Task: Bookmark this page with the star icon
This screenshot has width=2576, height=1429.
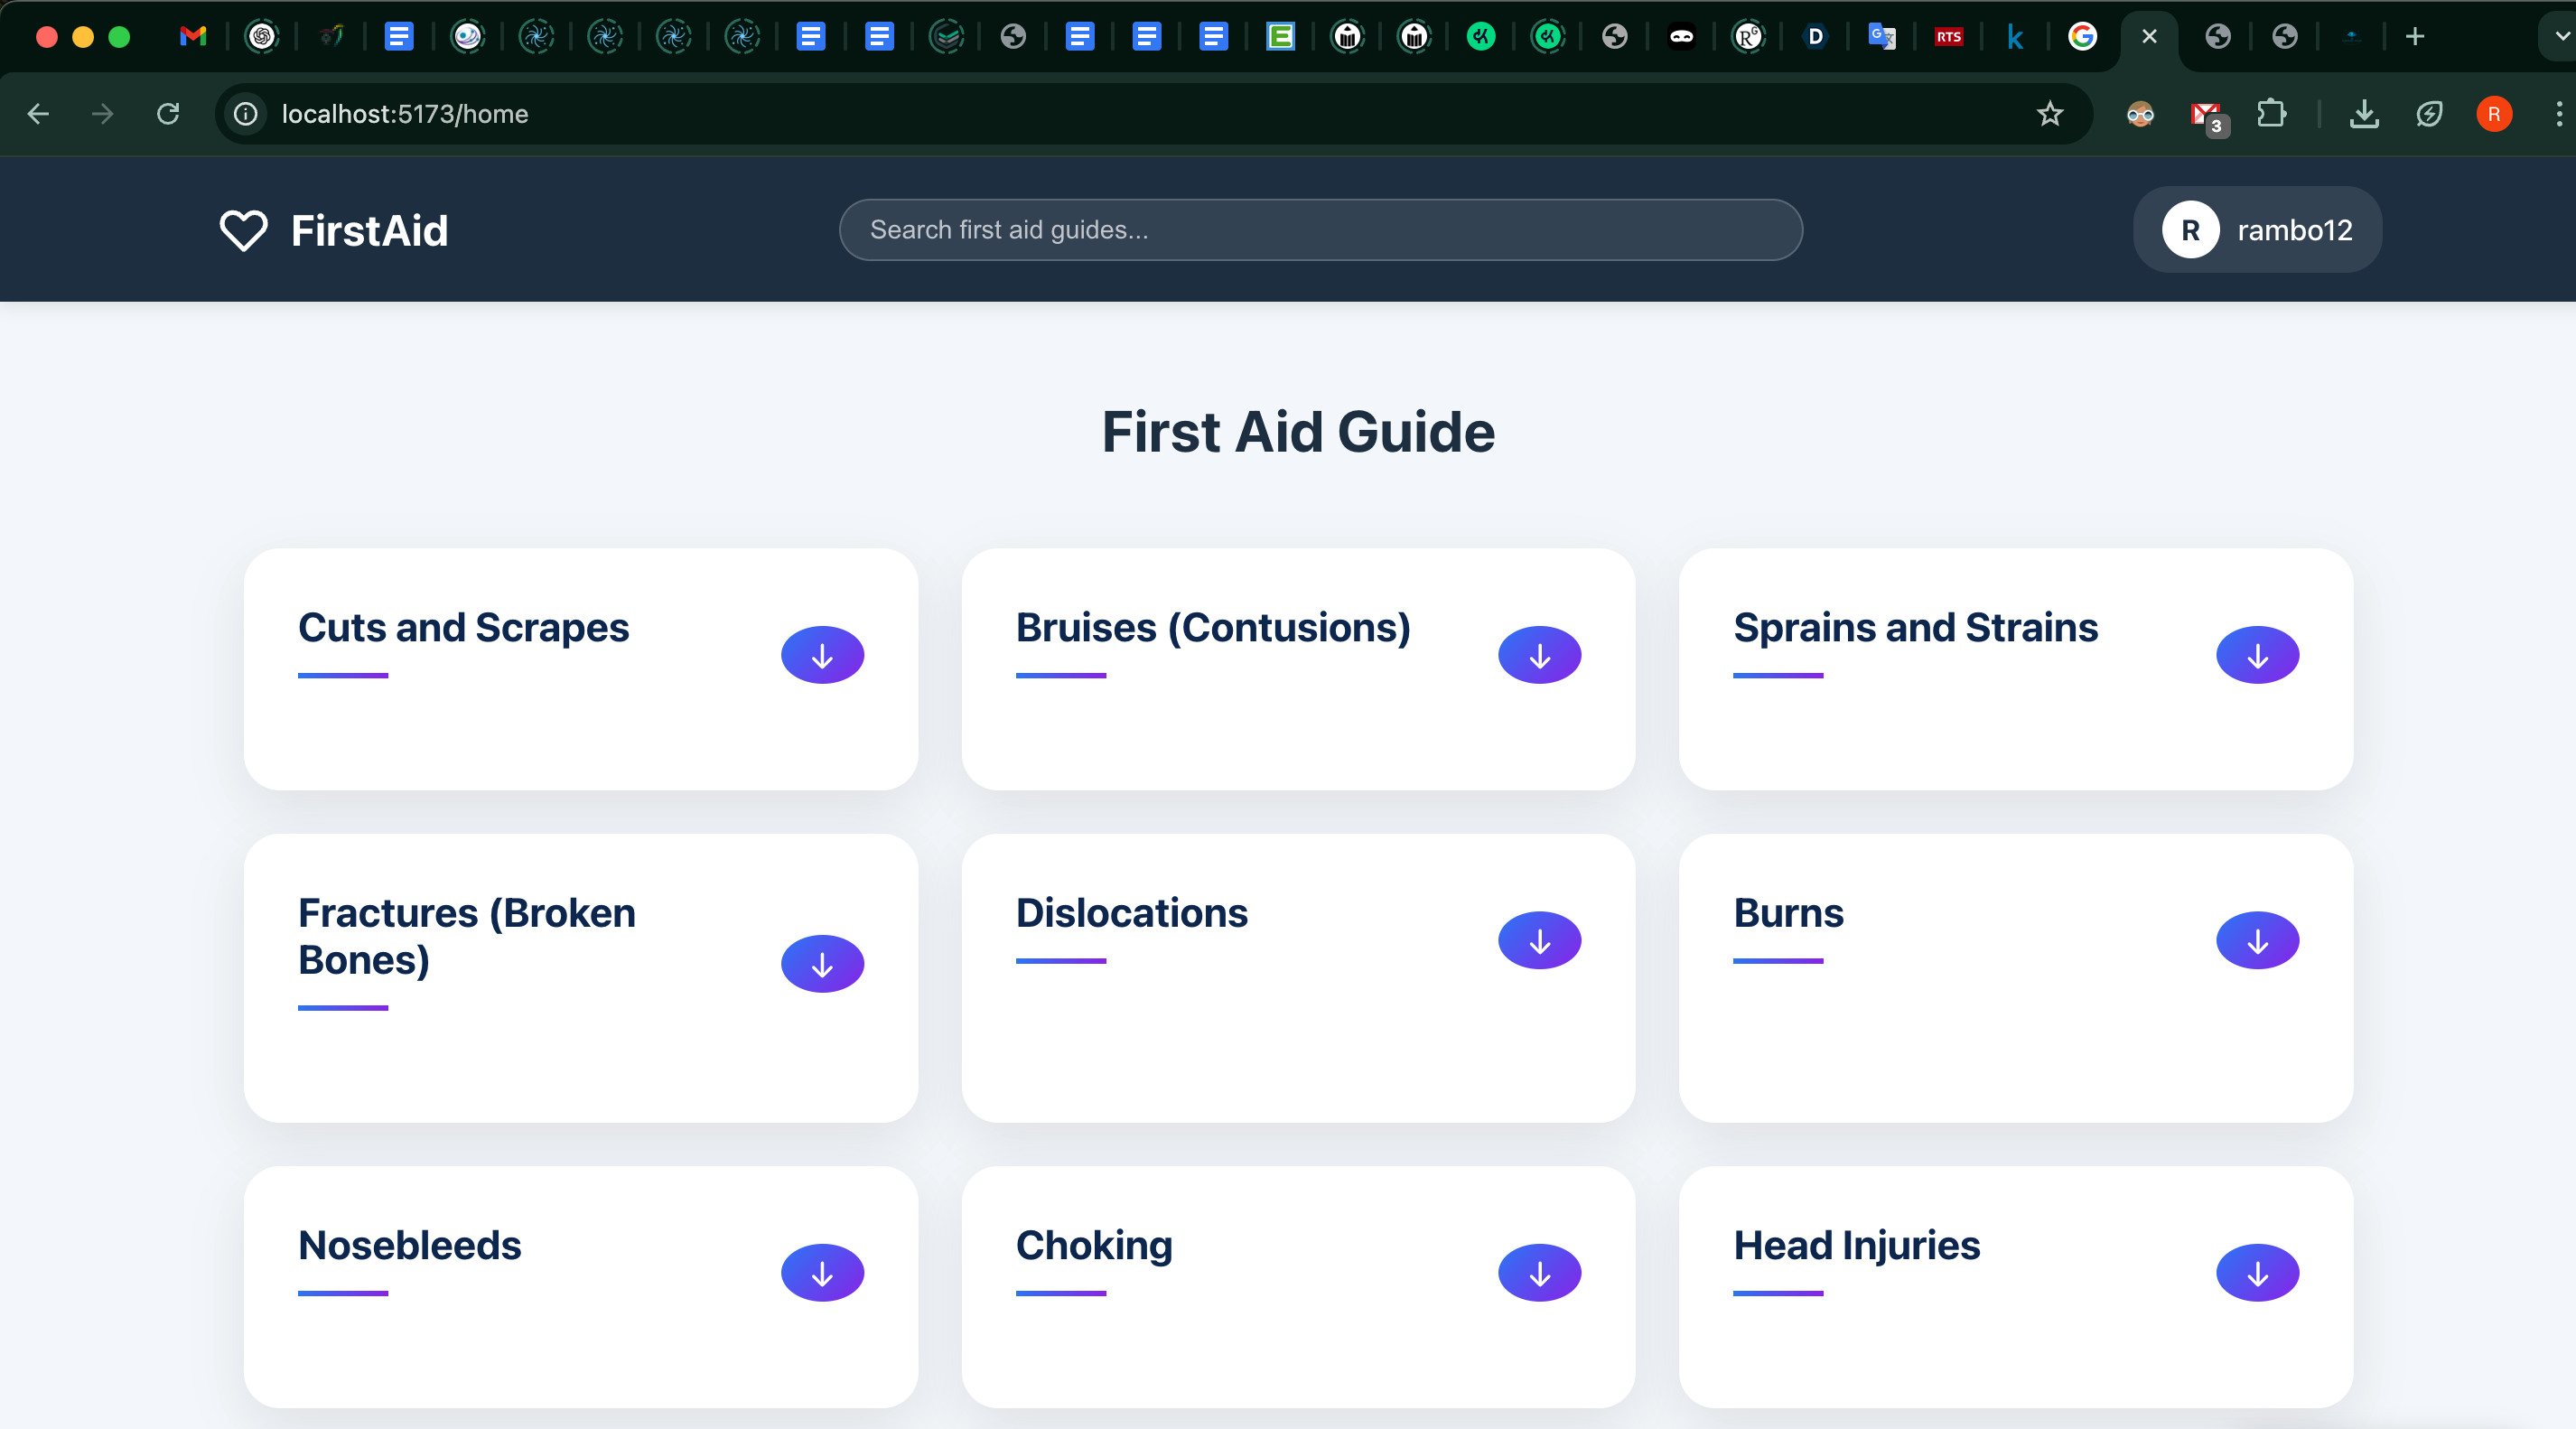Action: (x=2049, y=114)
